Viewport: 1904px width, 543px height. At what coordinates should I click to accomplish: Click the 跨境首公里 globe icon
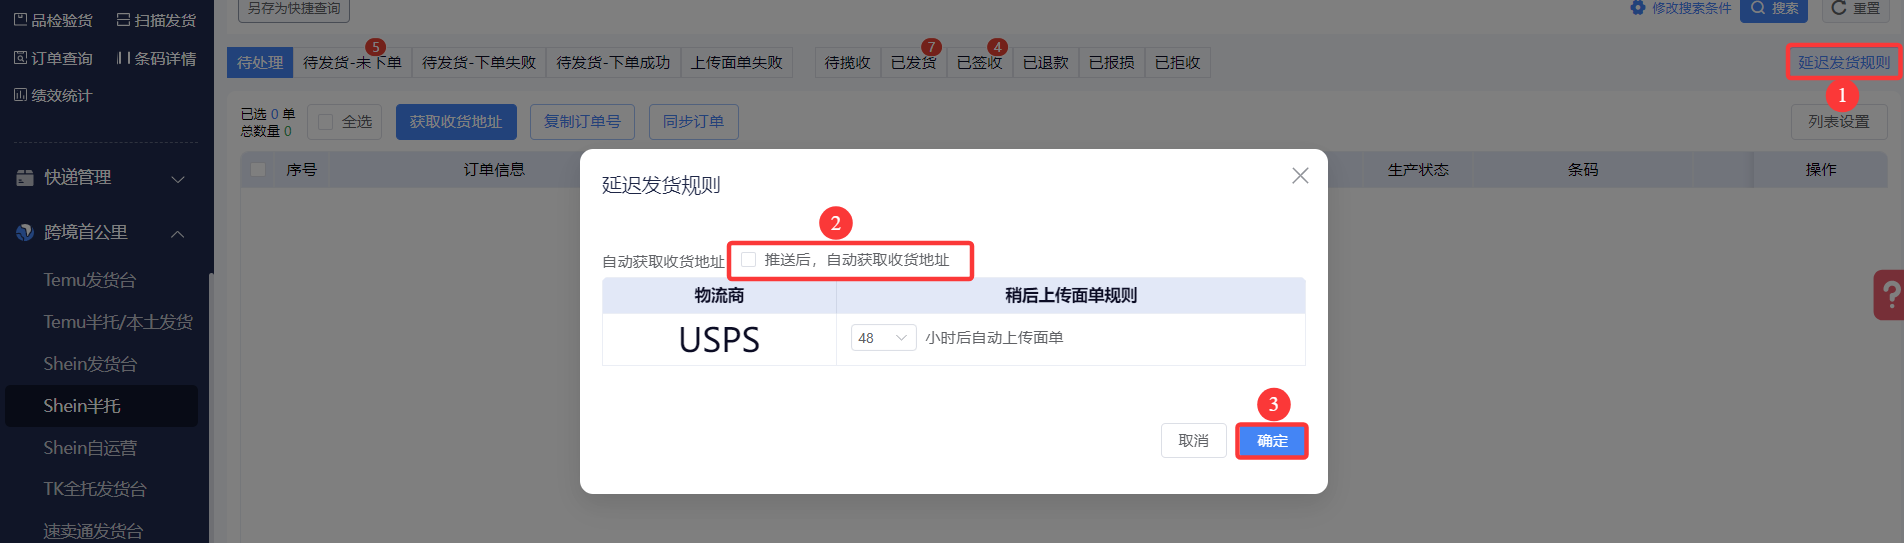[x=25, y=232]
